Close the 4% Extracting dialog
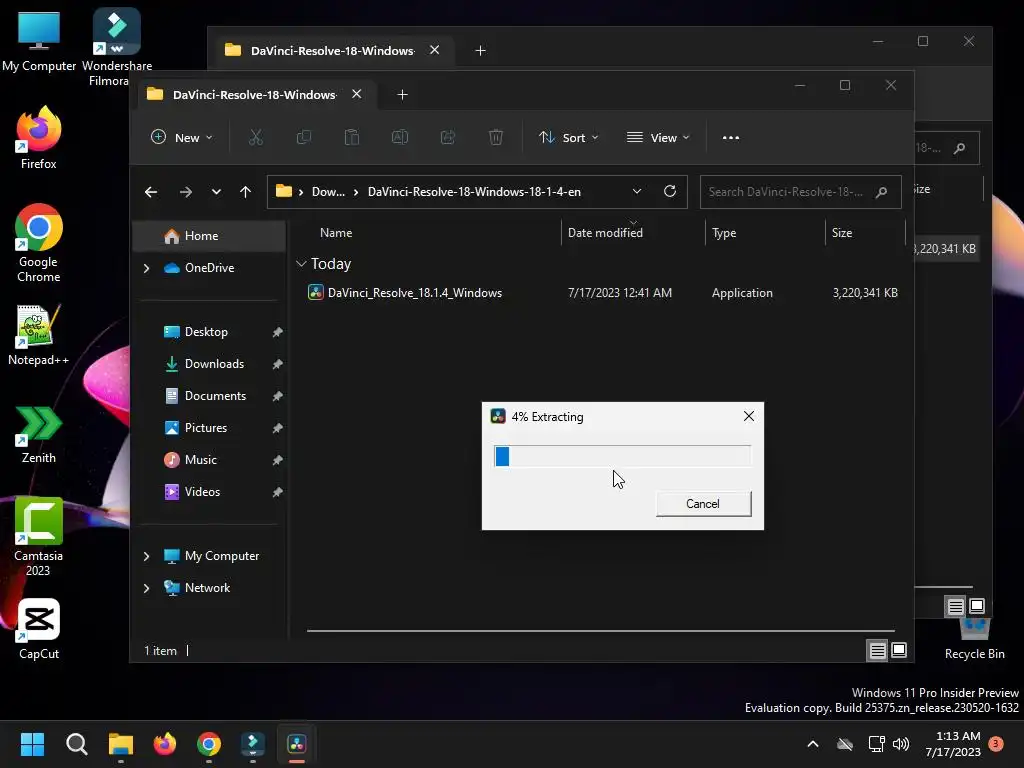 click(x=749, y=416)
